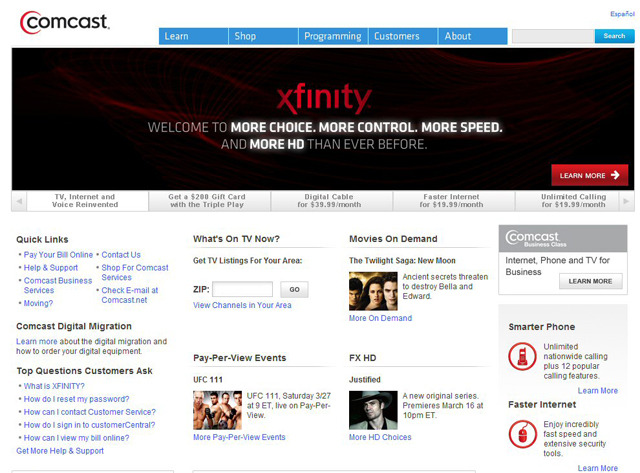Open the Shop menu
640x473 pixels.
[x=263, y=36]
